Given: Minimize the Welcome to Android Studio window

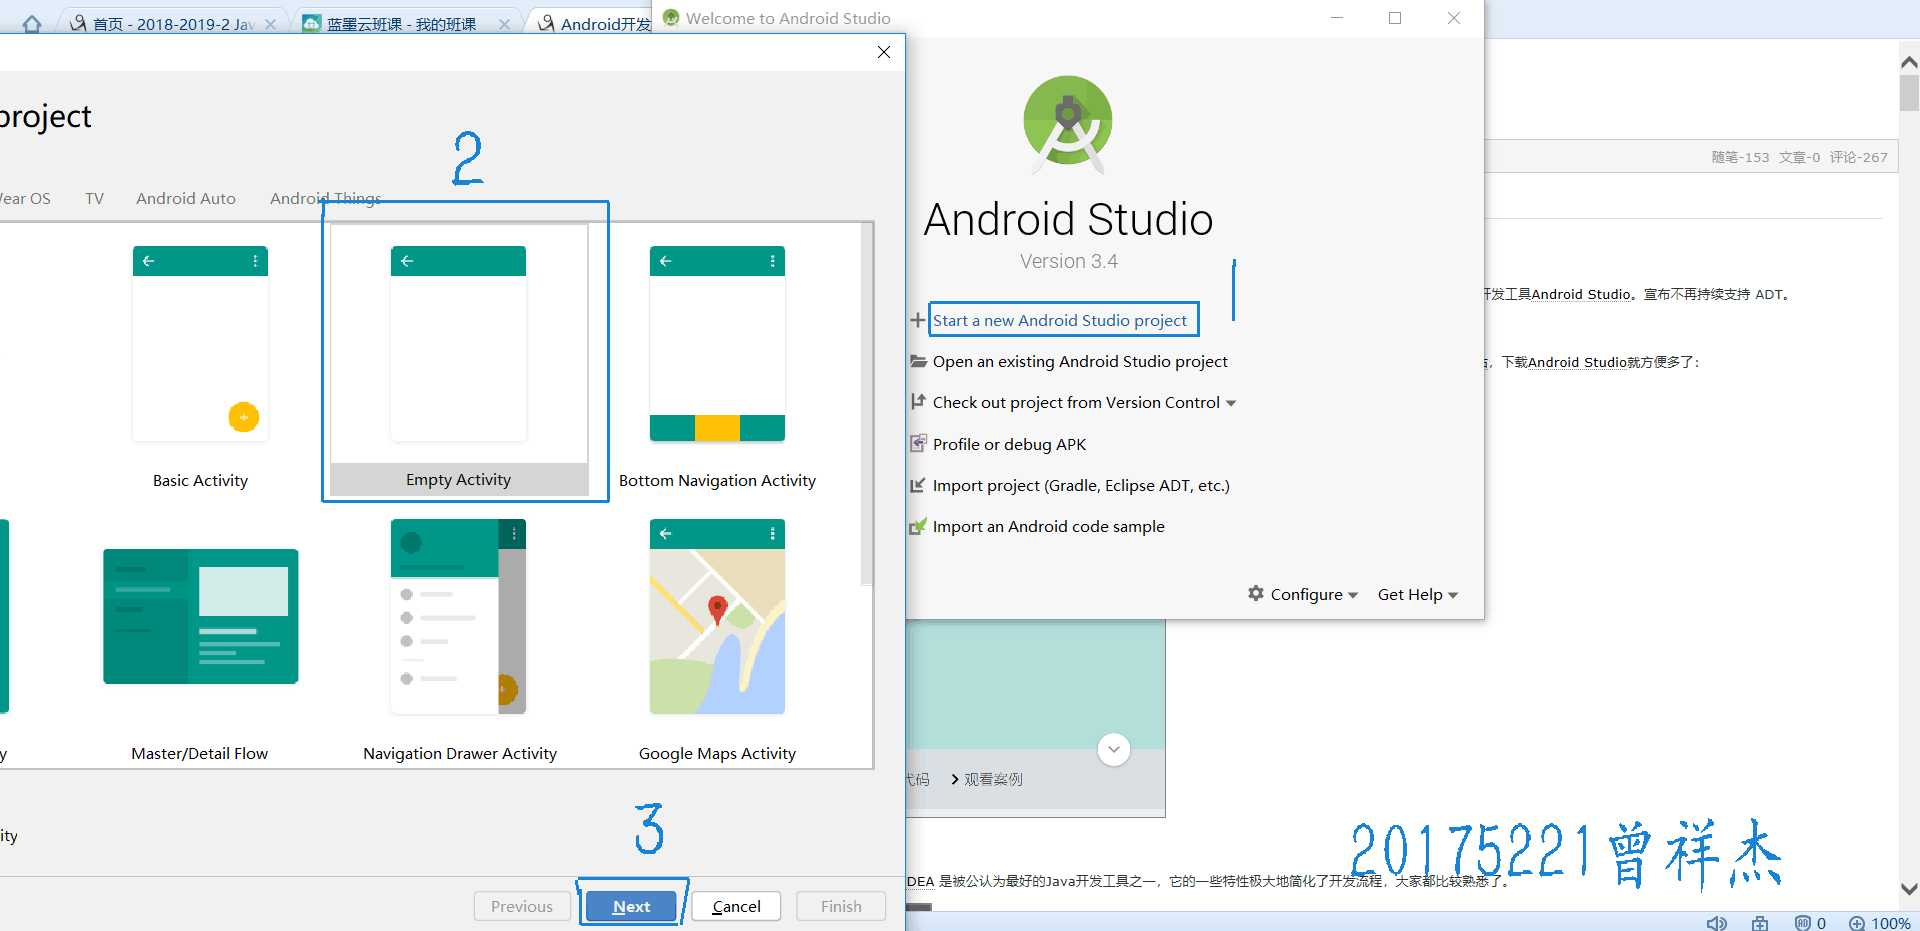Looking at the screenshot, I should click(x=1337, y=18).
